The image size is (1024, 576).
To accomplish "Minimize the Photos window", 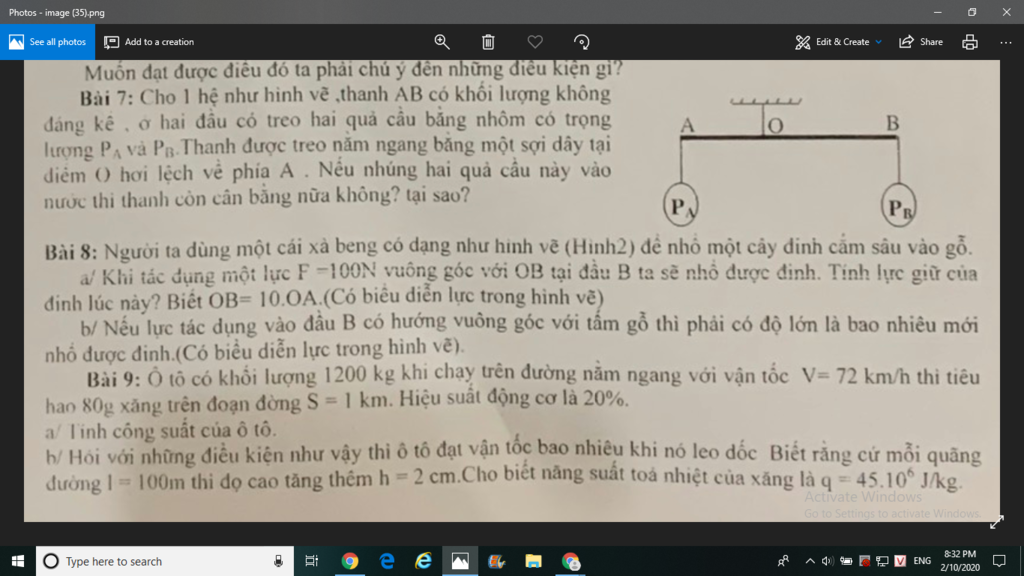I will click(938, 12).
